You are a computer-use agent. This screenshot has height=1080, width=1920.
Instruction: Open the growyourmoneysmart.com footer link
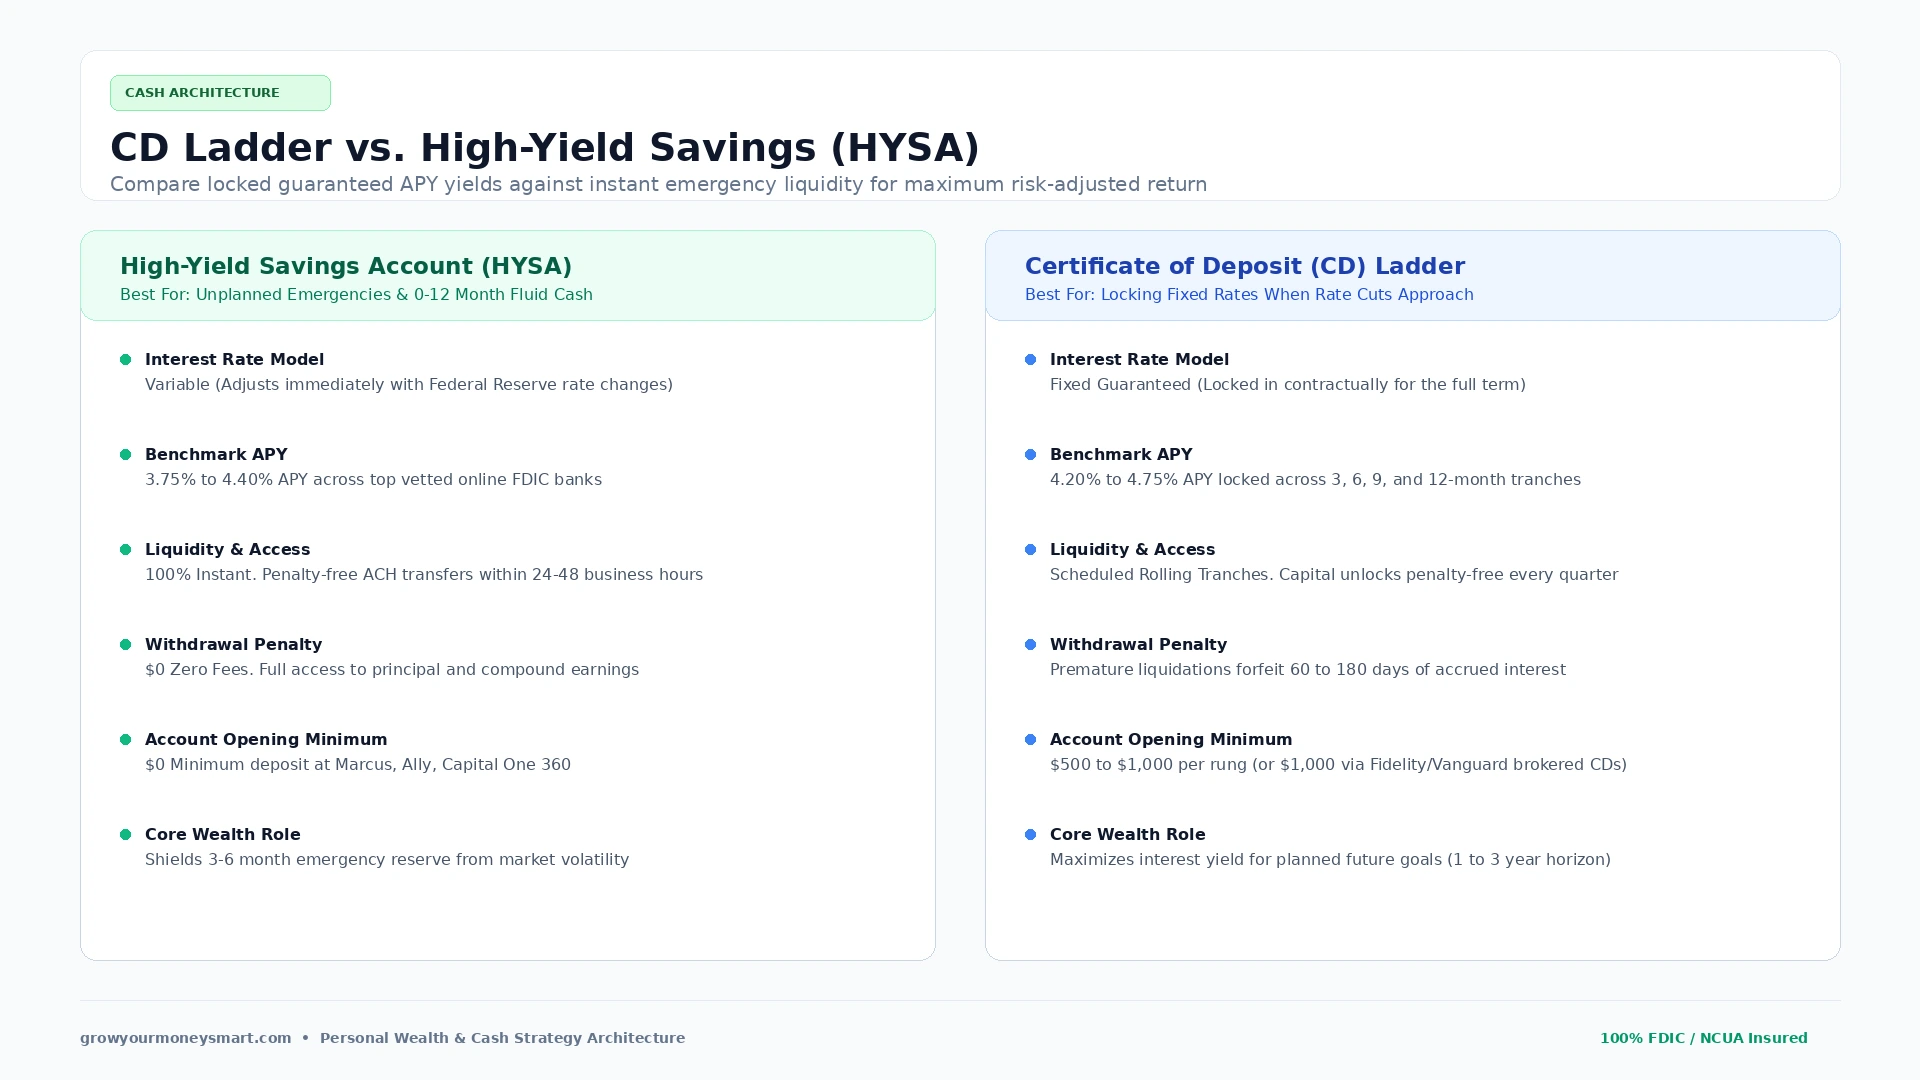point(186,1038)
